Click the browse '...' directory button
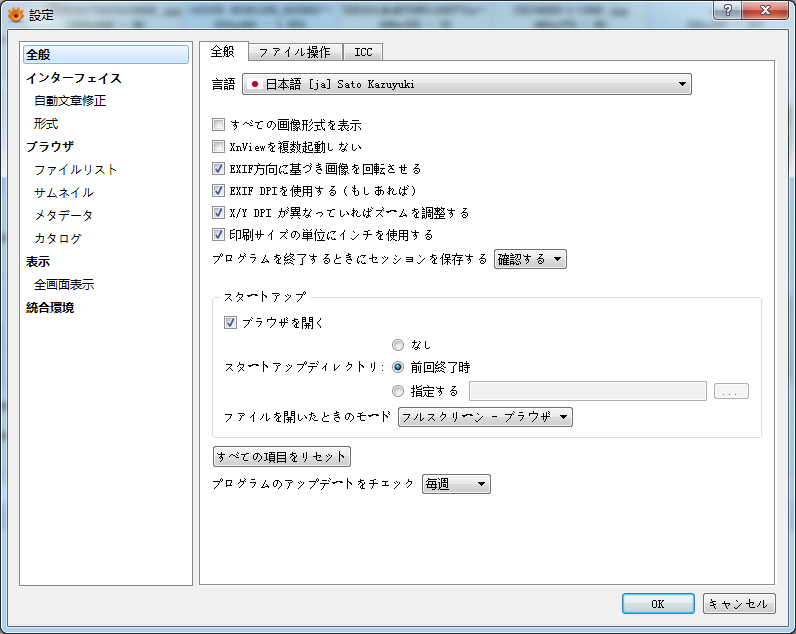The width and height of the screenshot is (796, 634). point(731,391)
